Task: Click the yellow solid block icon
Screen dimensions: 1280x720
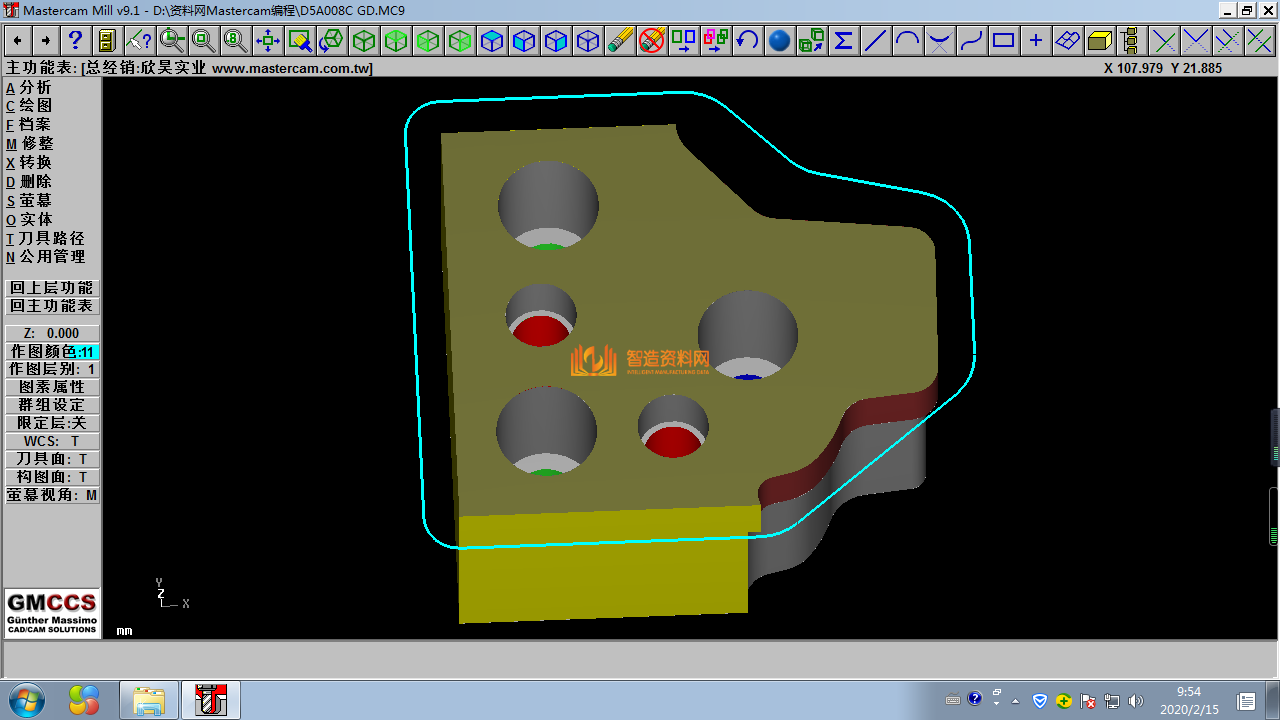Action: tap(1099, 41)
